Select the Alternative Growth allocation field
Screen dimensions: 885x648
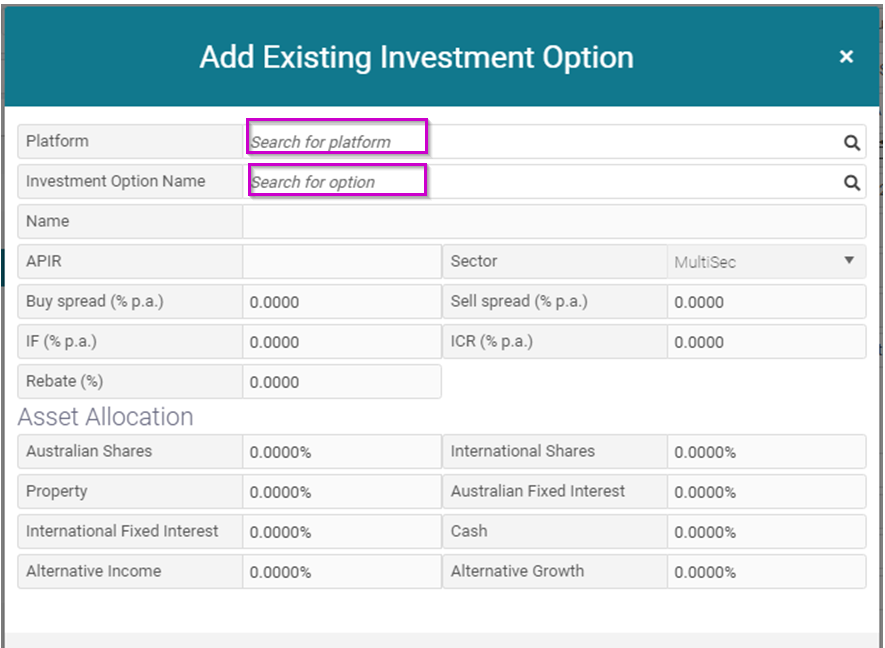tap(765, 572)
